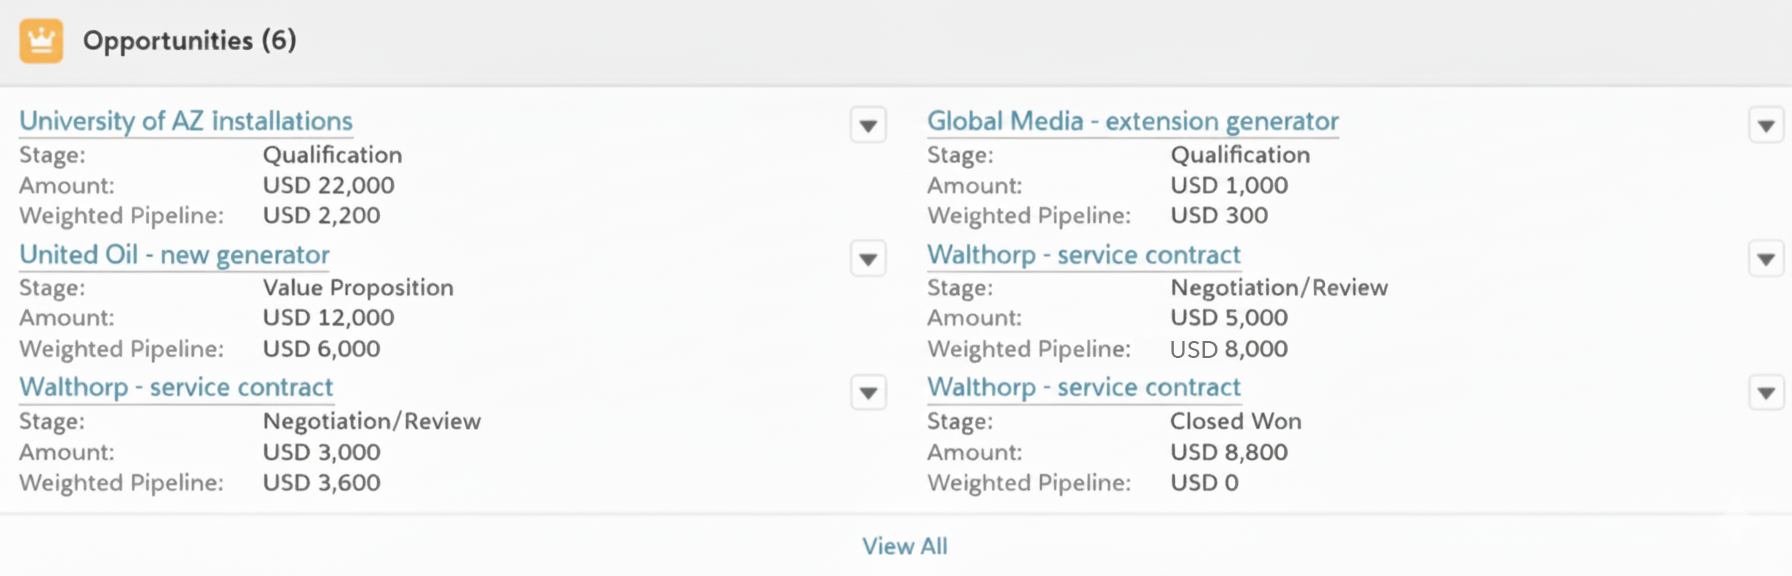
Task: Open Global Media extension generator opportunity
Action: pyautogui.click(x=1132, y=121)
